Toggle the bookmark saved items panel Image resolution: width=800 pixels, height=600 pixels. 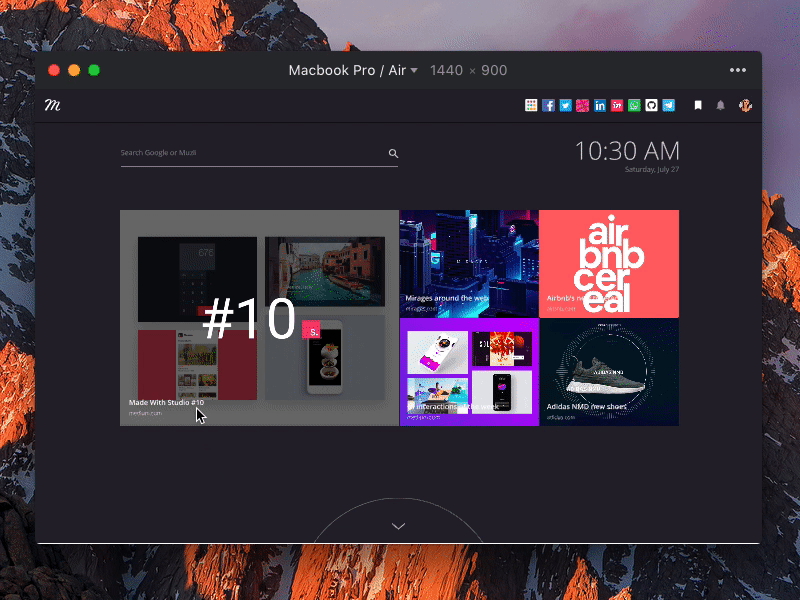[698, 104]
